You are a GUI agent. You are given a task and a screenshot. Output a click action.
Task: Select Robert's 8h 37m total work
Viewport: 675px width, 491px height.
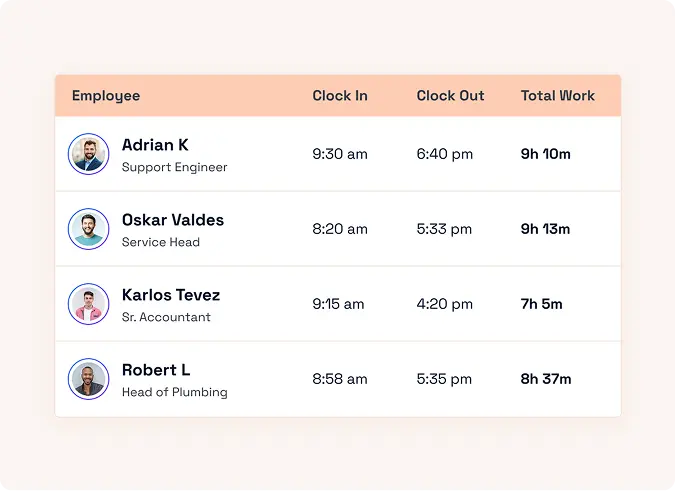[x=546, y=379]
